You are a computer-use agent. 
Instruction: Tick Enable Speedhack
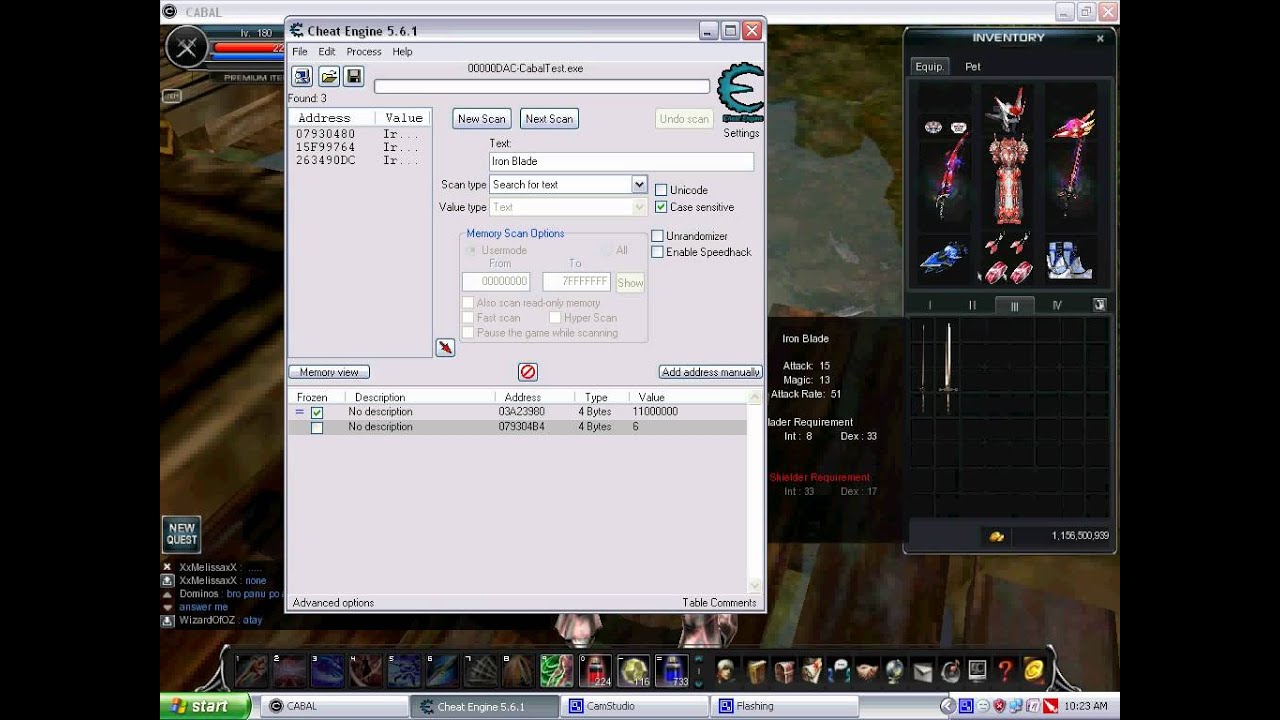(x=657, y=252)
